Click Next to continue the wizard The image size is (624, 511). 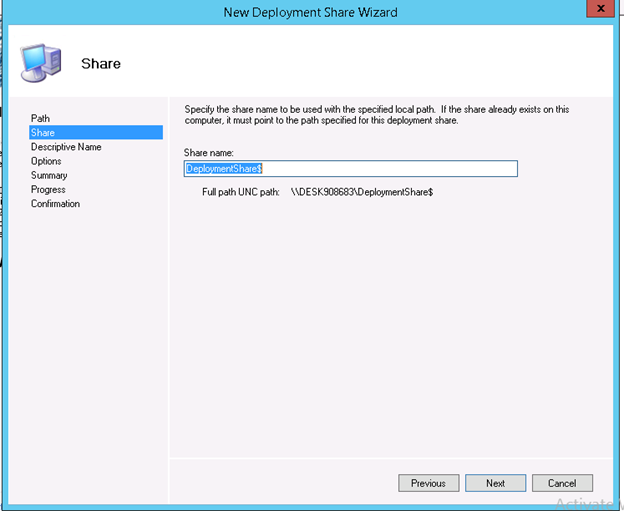point(495,483)
